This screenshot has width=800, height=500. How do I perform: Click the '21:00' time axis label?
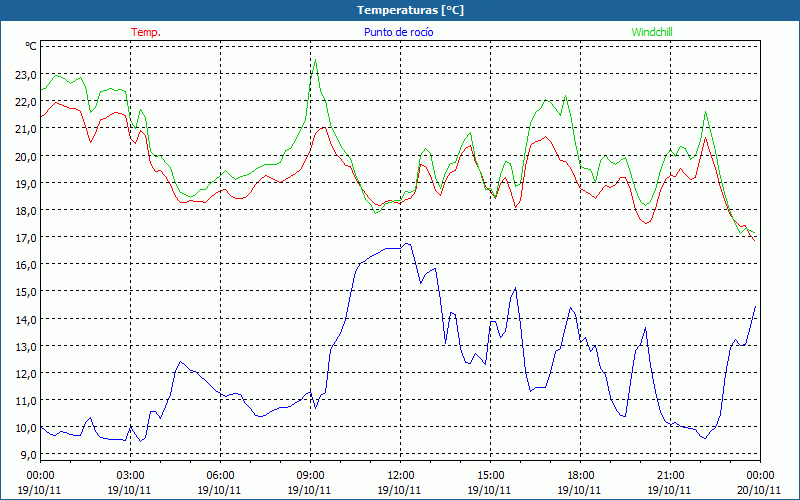click(670, 476)
